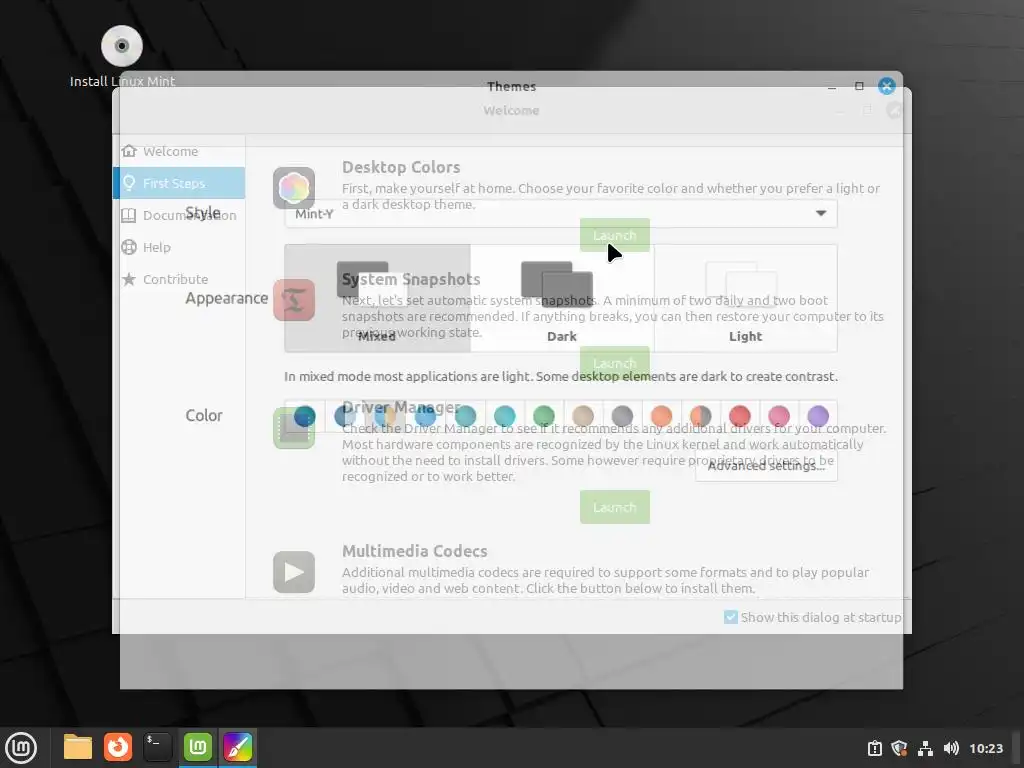
Task: Open the Terminal from the taskbar
Action: [157, 747]
